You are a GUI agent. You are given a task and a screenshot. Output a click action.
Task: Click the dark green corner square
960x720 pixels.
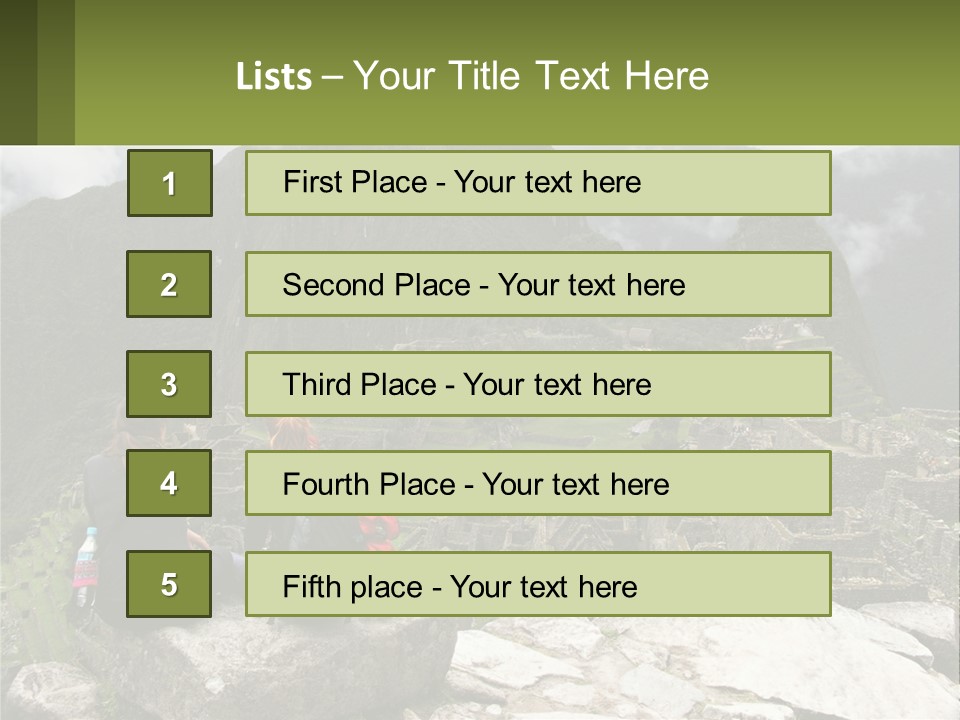[18, 72]
